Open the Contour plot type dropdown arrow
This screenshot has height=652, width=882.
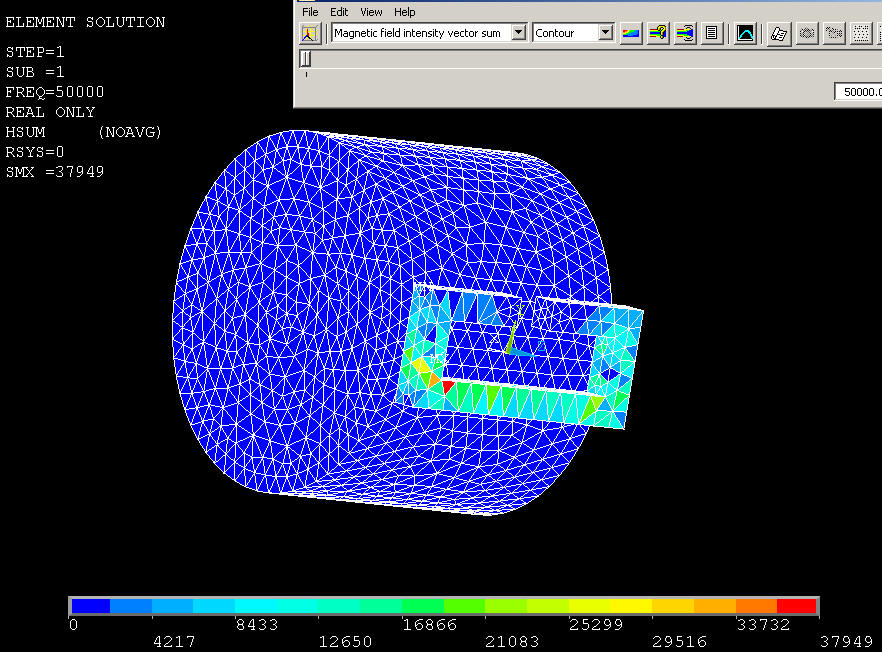(605, 33)
